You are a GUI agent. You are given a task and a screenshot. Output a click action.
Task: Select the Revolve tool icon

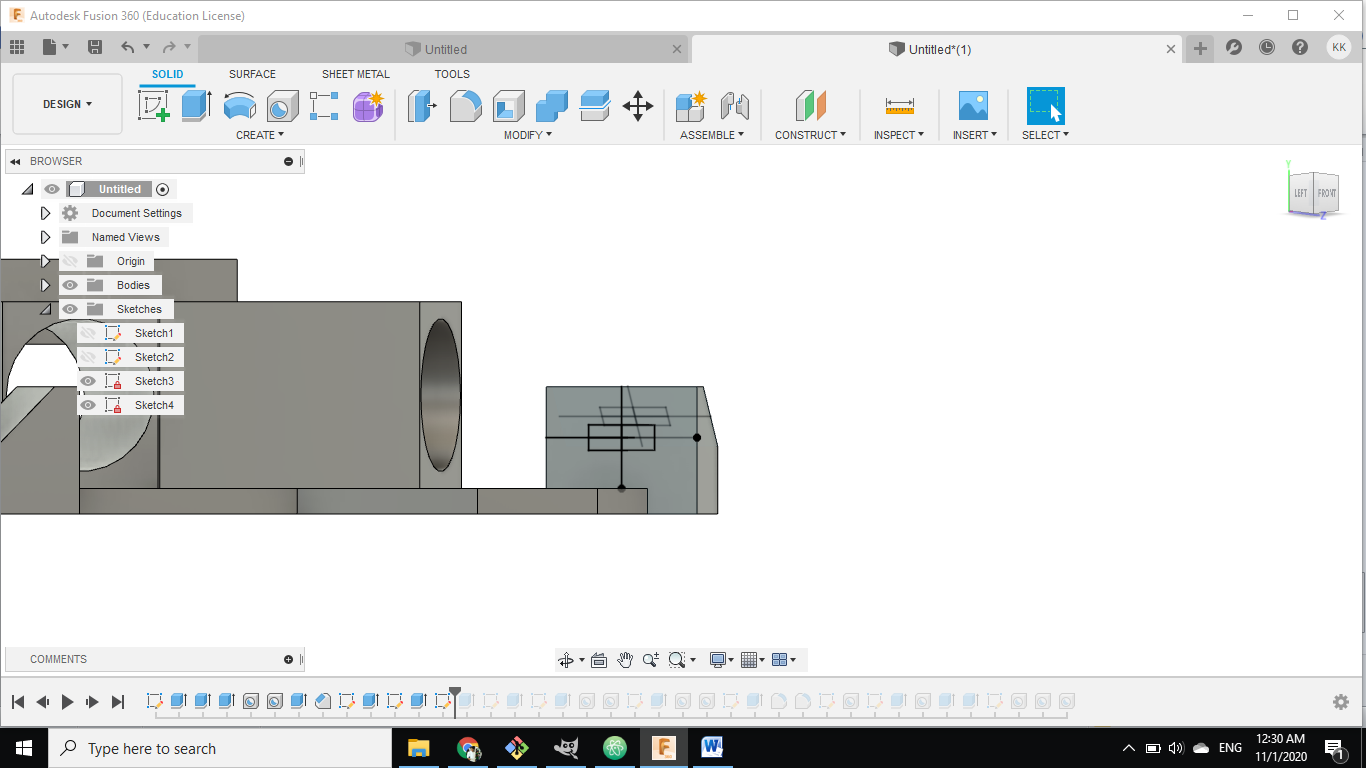[239, 105]
